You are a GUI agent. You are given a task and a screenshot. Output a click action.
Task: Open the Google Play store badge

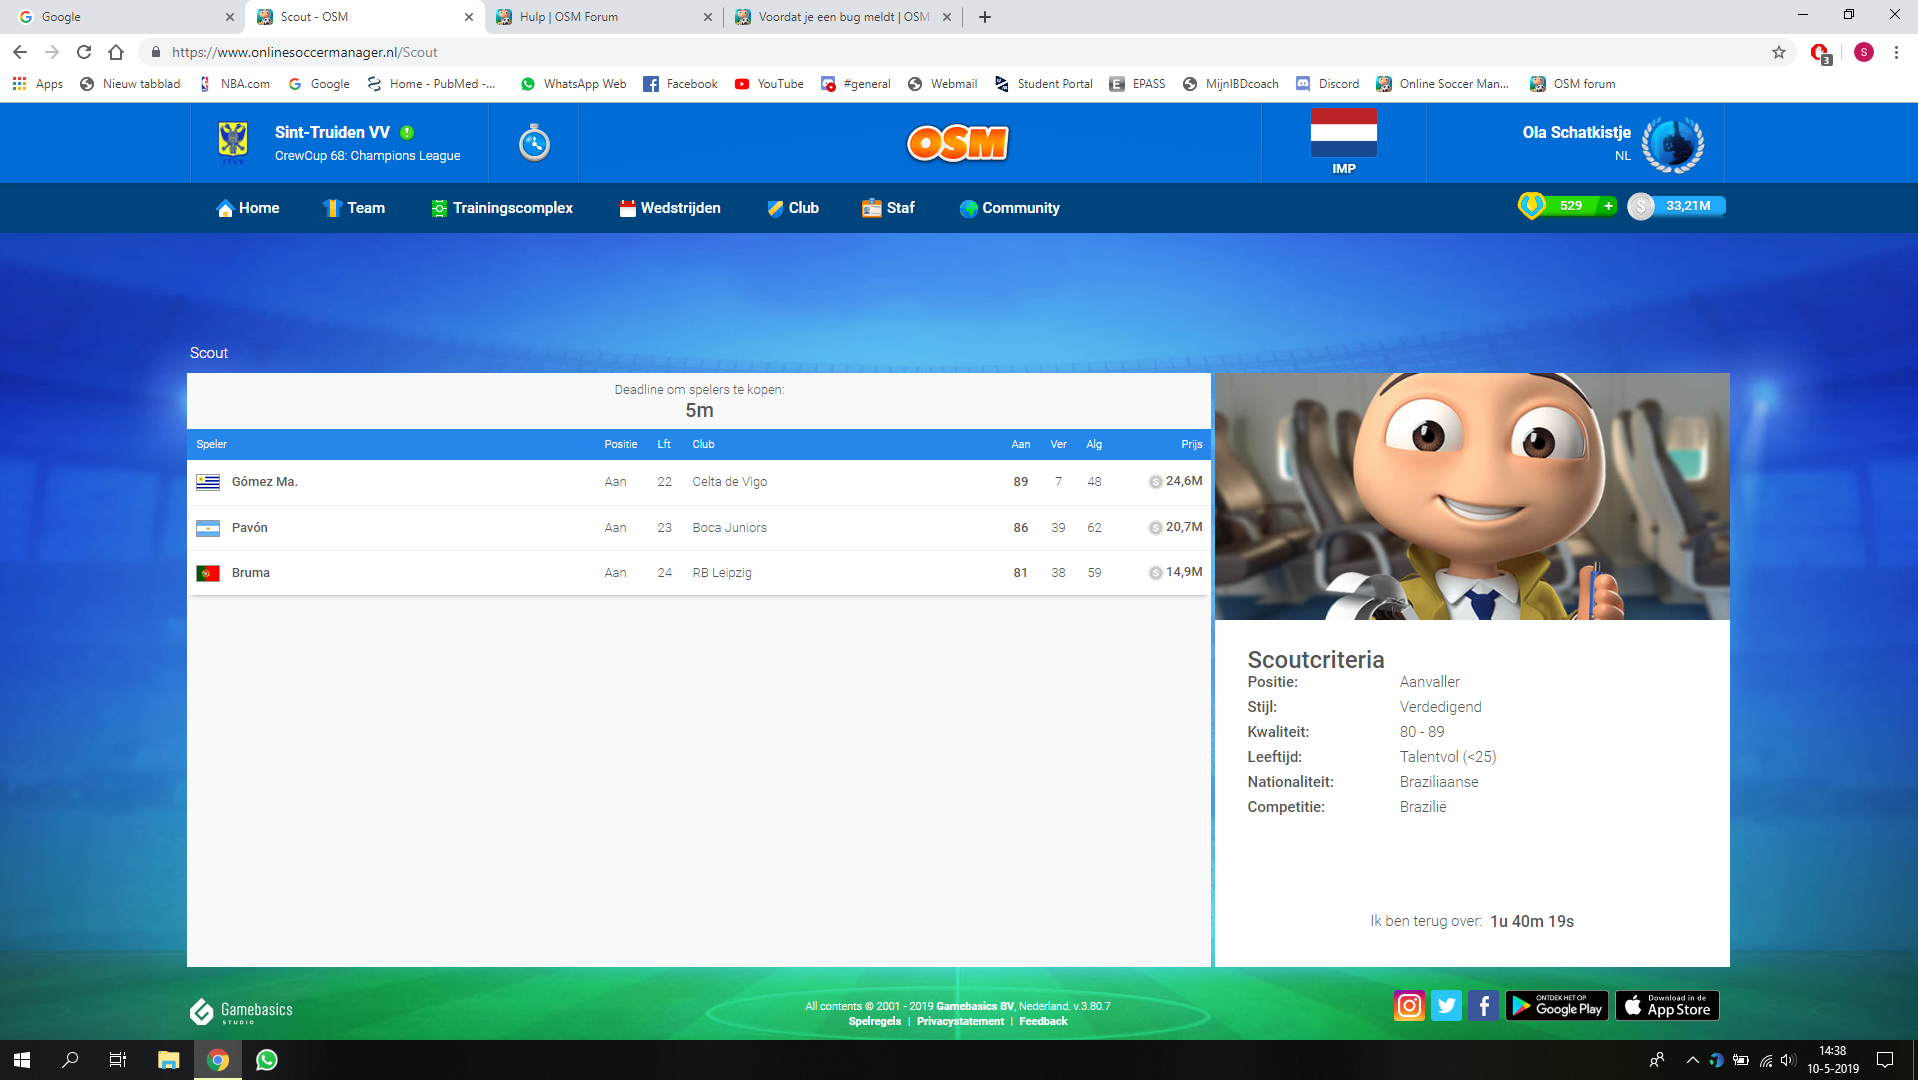click(x=1557, y=1005)
